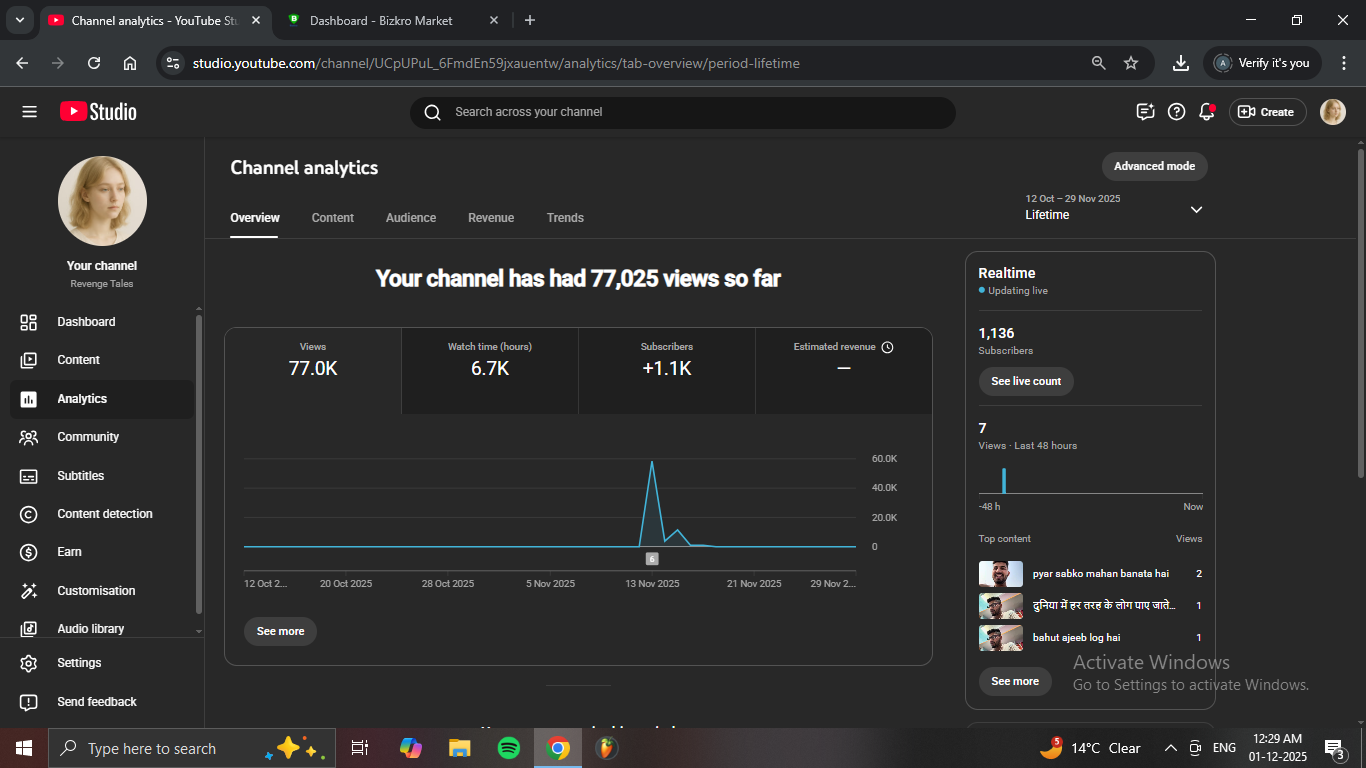
Task: Click the account avatar in top bar
Action: [x=1332, y=112]
